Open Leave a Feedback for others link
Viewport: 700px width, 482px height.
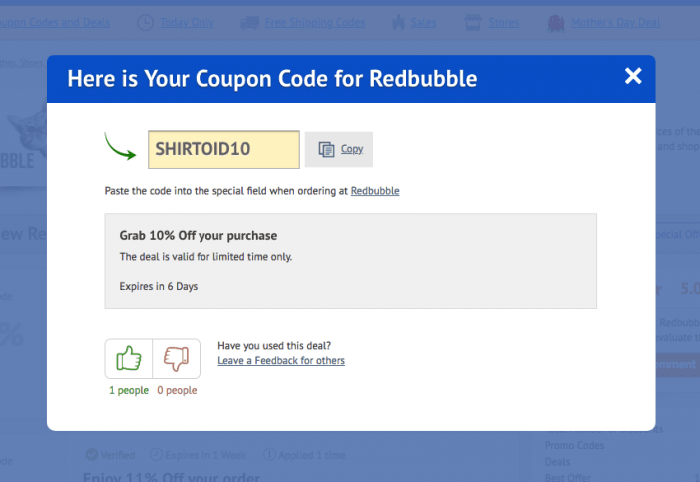pyautogui.click(x=281, y=361)
